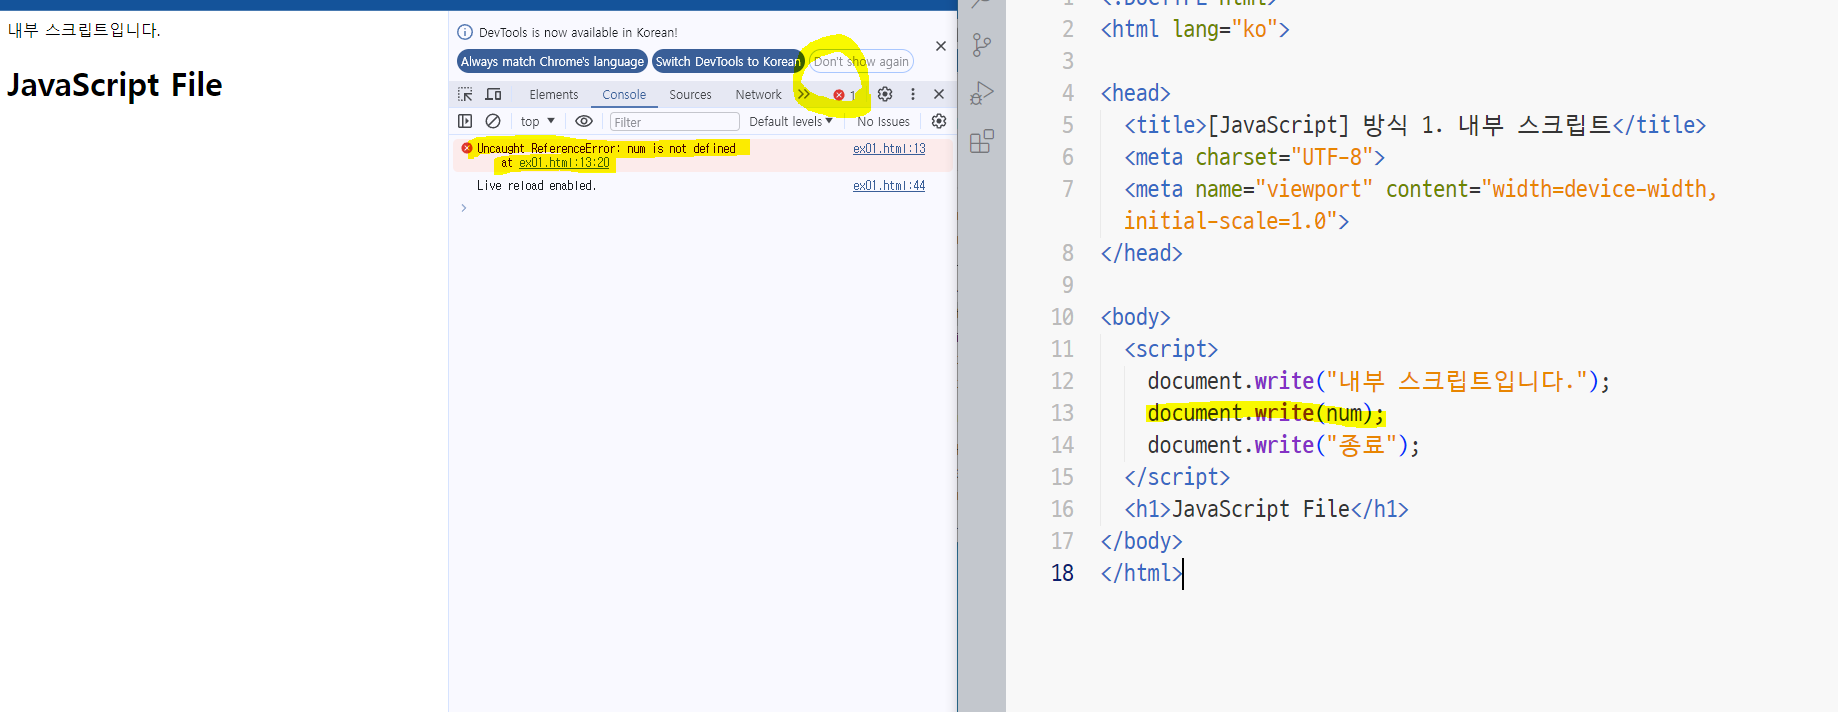Close the DevTools panel

point(939,94)
